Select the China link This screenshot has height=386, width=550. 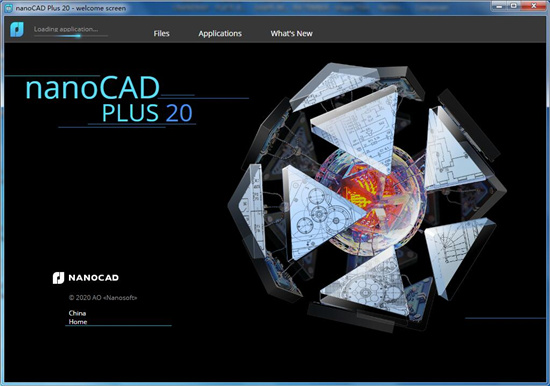(x=78, y=313)
